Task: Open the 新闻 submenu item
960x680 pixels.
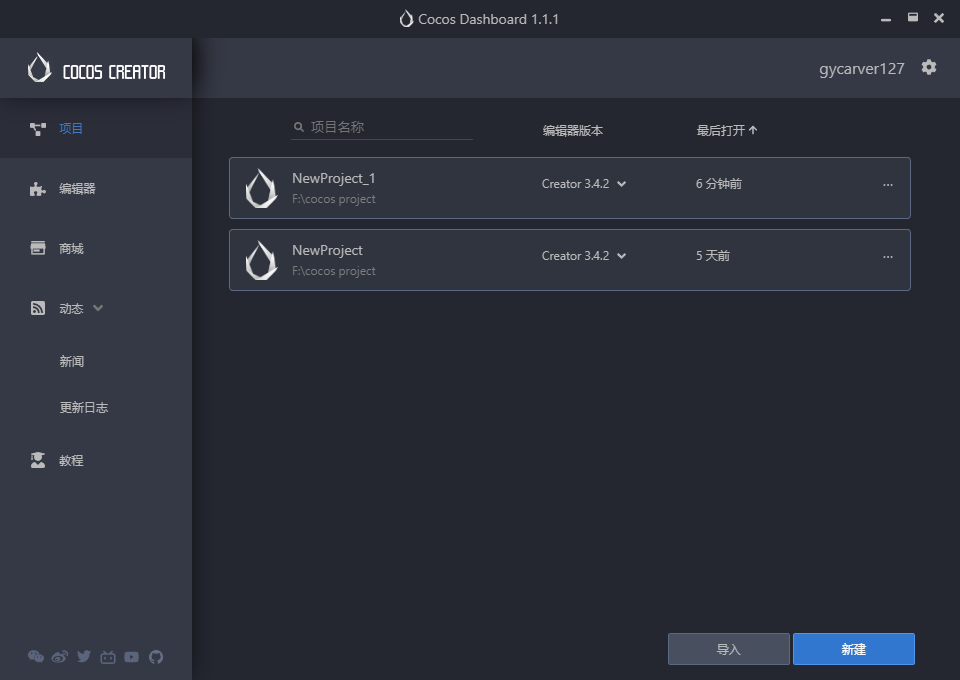Action: pos(72,361)
